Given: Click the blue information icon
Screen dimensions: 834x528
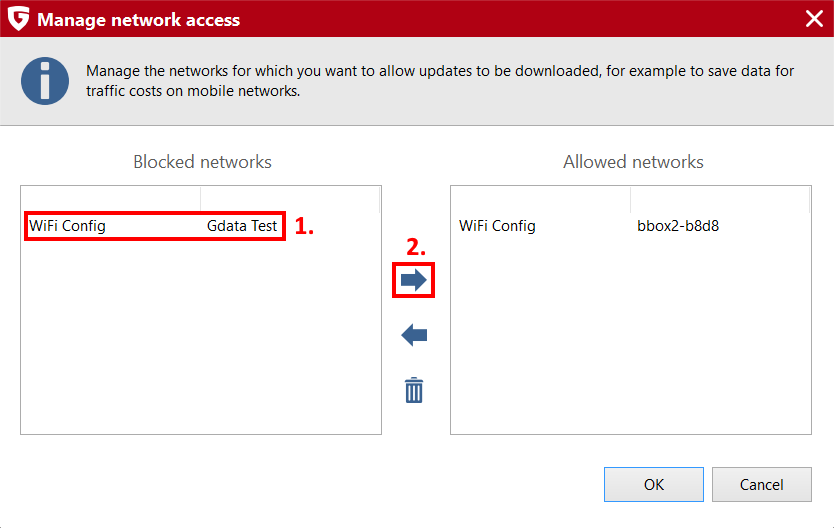Looking at the screenshot, I should (x=45, y=81).
